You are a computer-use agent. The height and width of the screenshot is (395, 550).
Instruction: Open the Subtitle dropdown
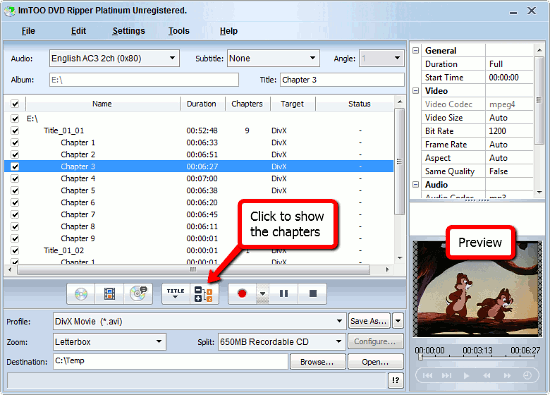312,58
